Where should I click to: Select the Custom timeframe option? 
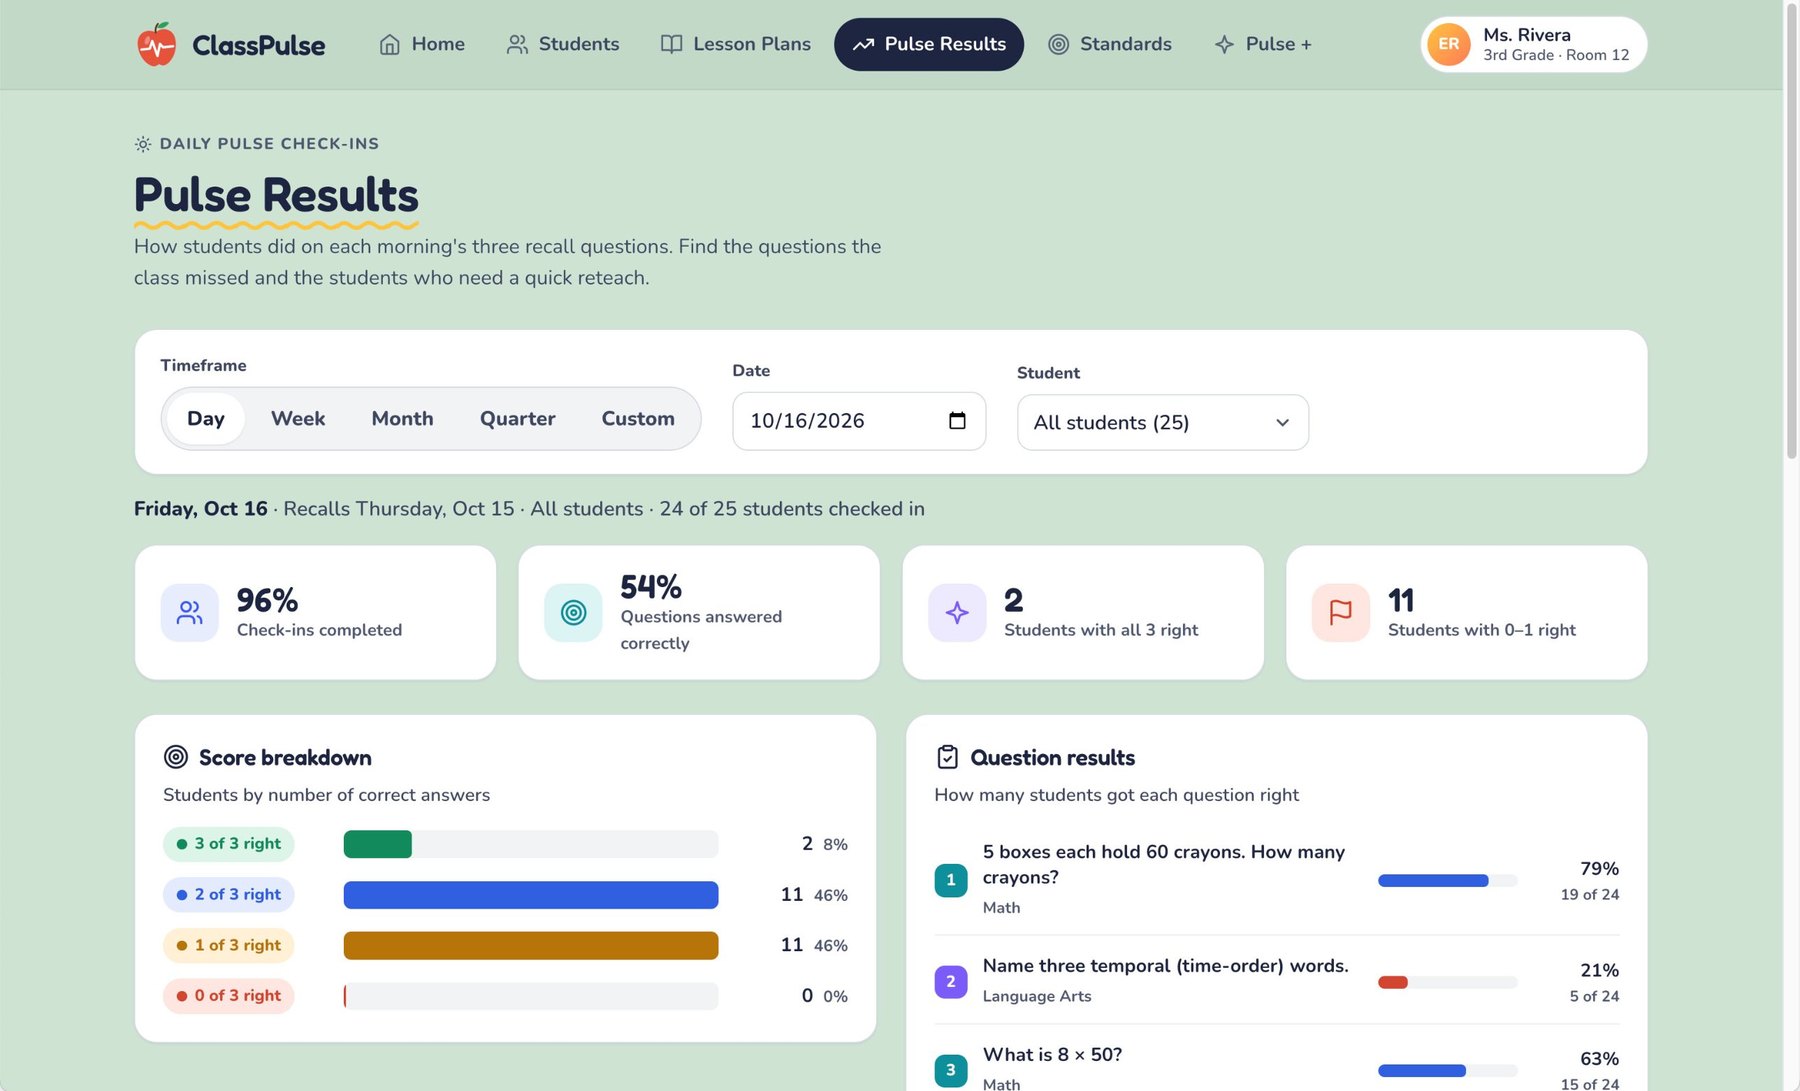[638, 419]
